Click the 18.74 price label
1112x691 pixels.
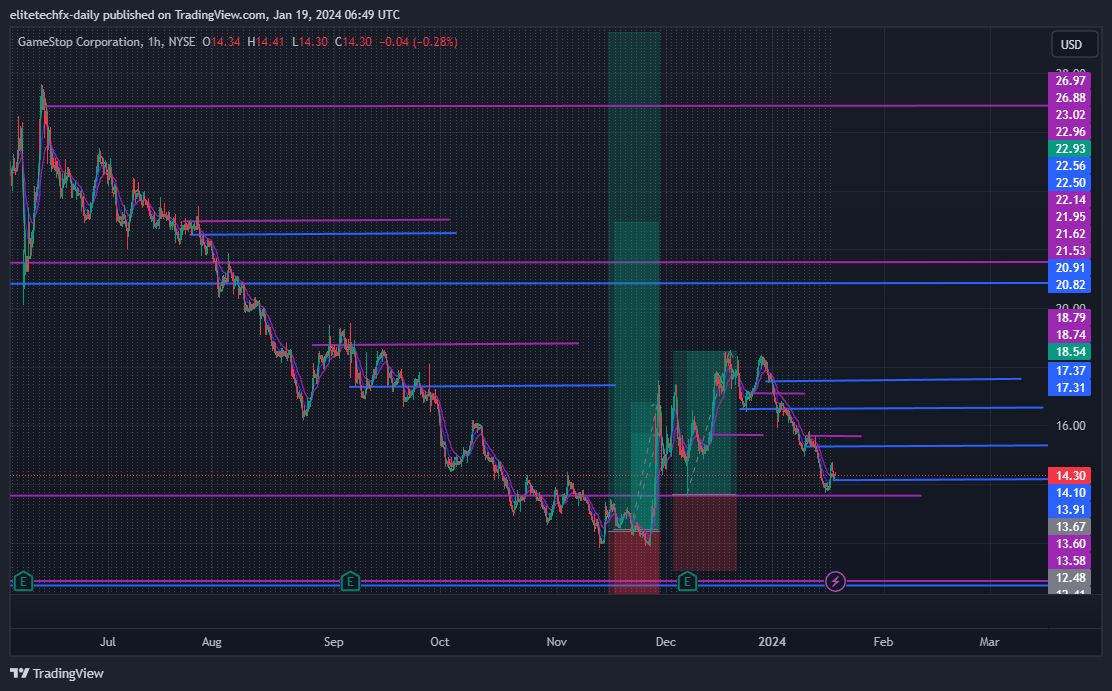tap(1070, 335)
